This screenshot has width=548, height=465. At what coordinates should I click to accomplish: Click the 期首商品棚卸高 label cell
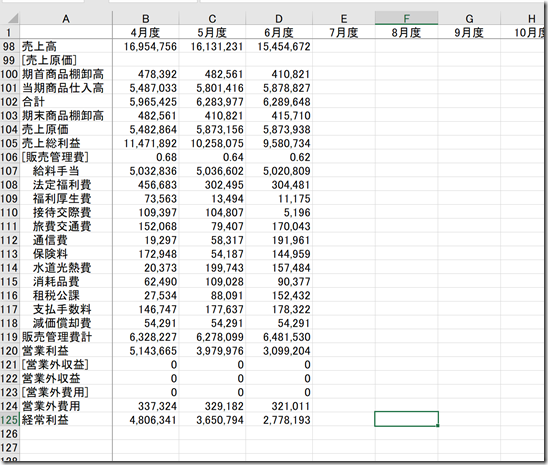tap(66, 74)
